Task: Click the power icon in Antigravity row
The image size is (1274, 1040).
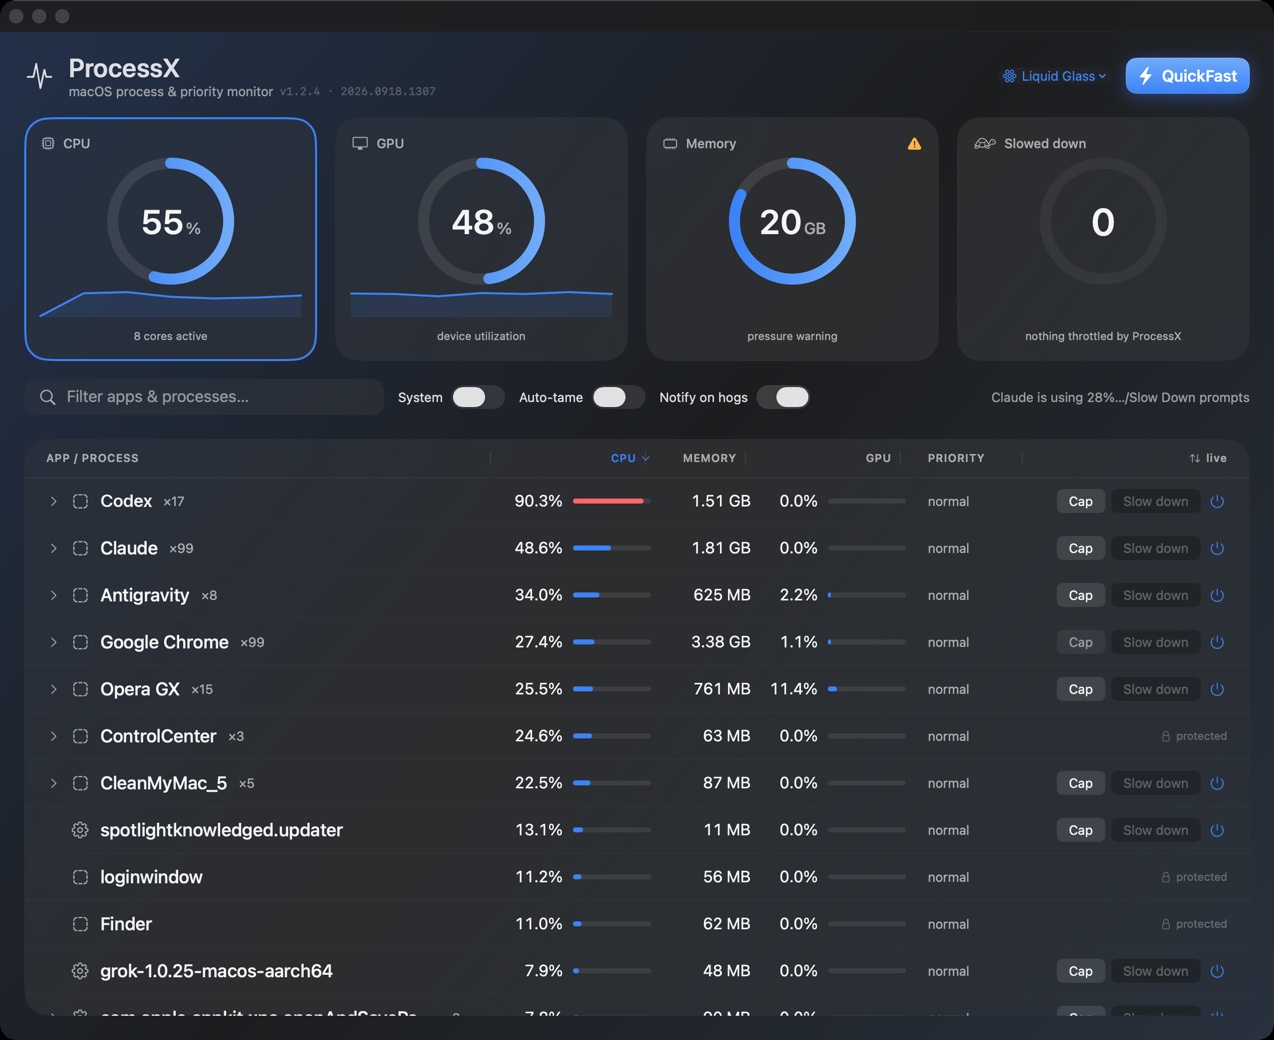Action: pos(1217,595)
